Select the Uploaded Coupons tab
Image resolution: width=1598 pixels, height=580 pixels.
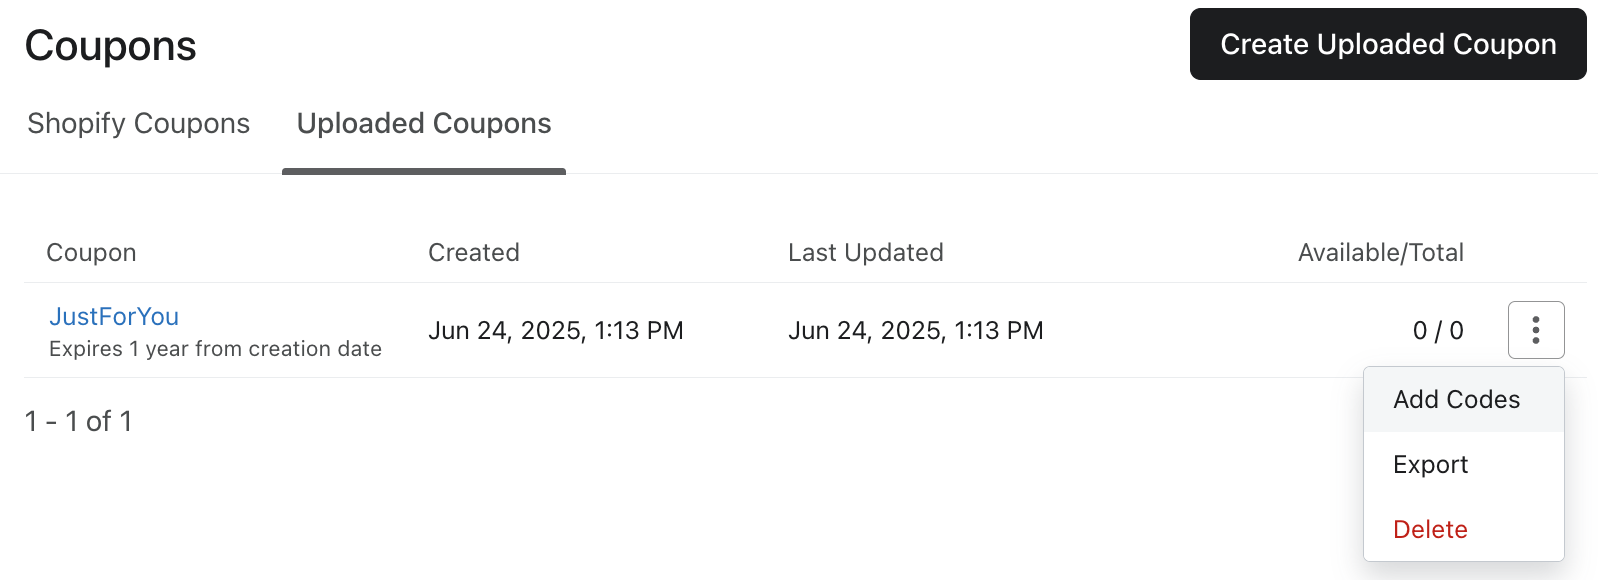pos(424,124)
